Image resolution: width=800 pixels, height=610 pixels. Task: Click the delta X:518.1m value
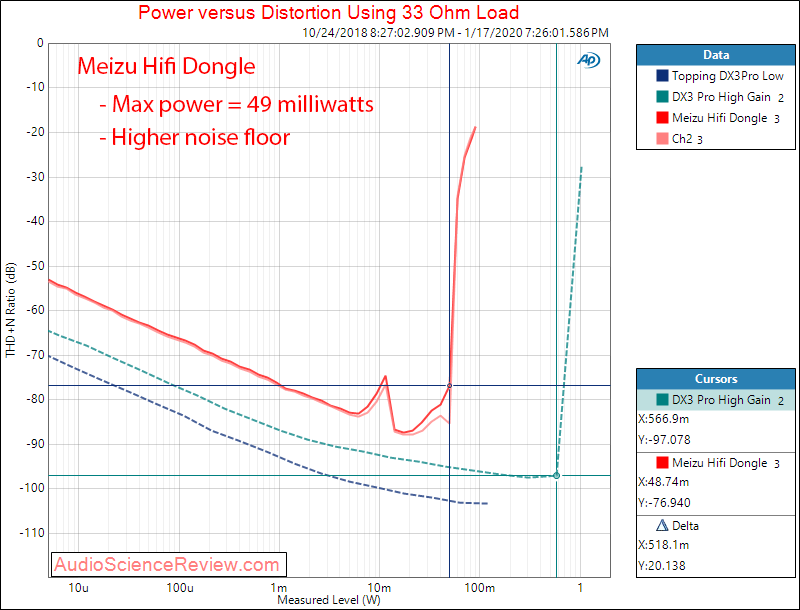[x=662, y=545]
